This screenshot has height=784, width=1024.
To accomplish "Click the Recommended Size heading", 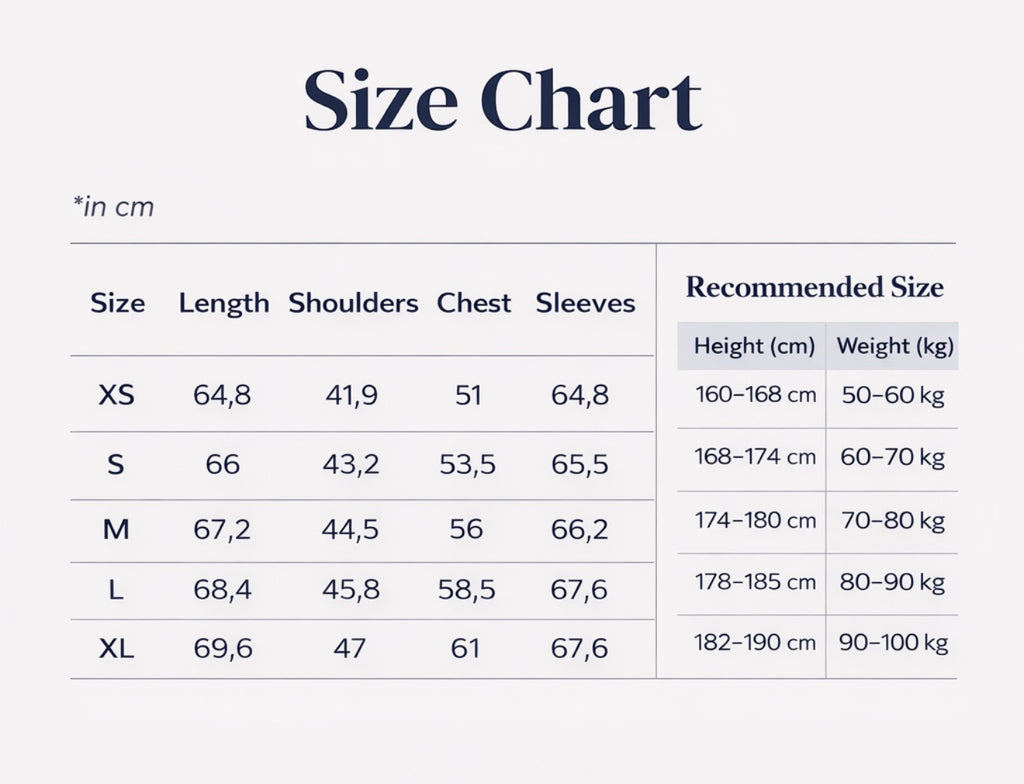I will 814,288.
